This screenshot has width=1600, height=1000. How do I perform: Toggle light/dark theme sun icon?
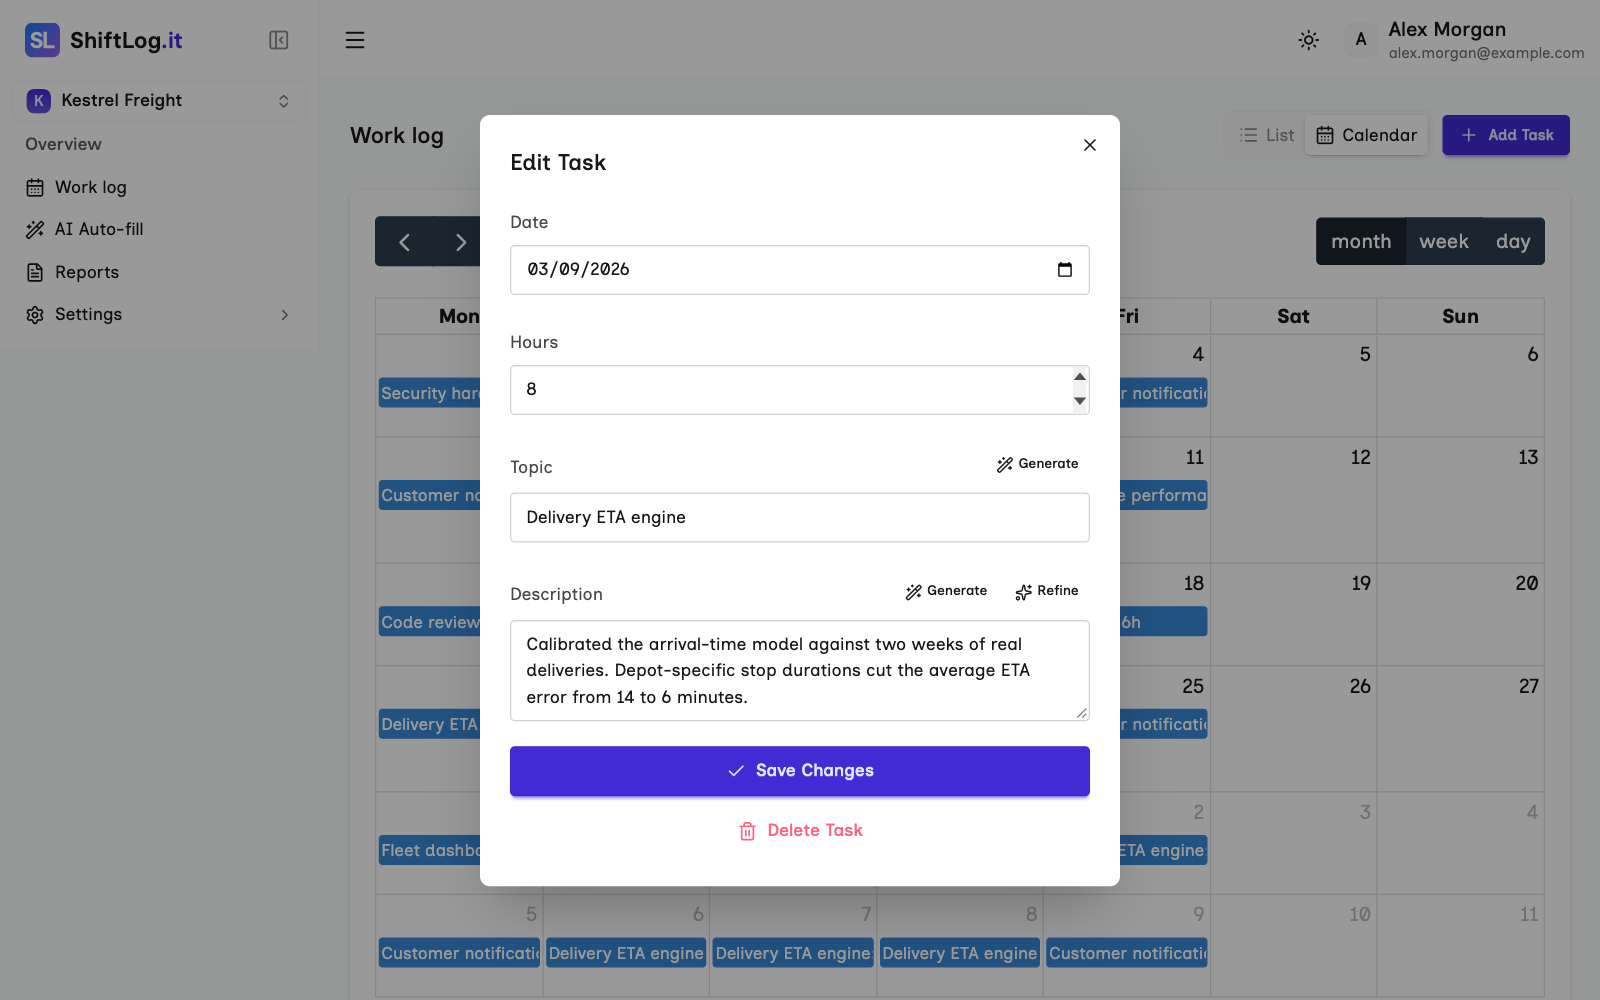coord(1308,40)
